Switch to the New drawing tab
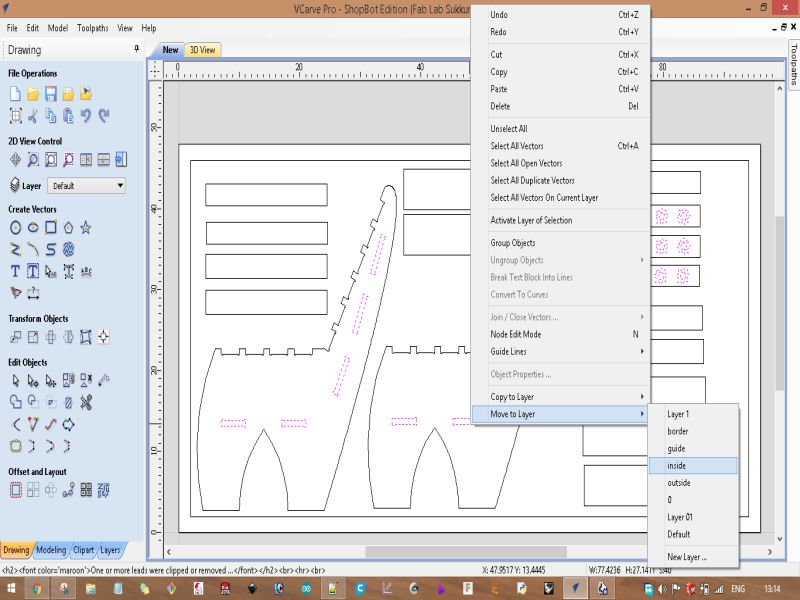The image size is (800, 600). tap(170, 50)
